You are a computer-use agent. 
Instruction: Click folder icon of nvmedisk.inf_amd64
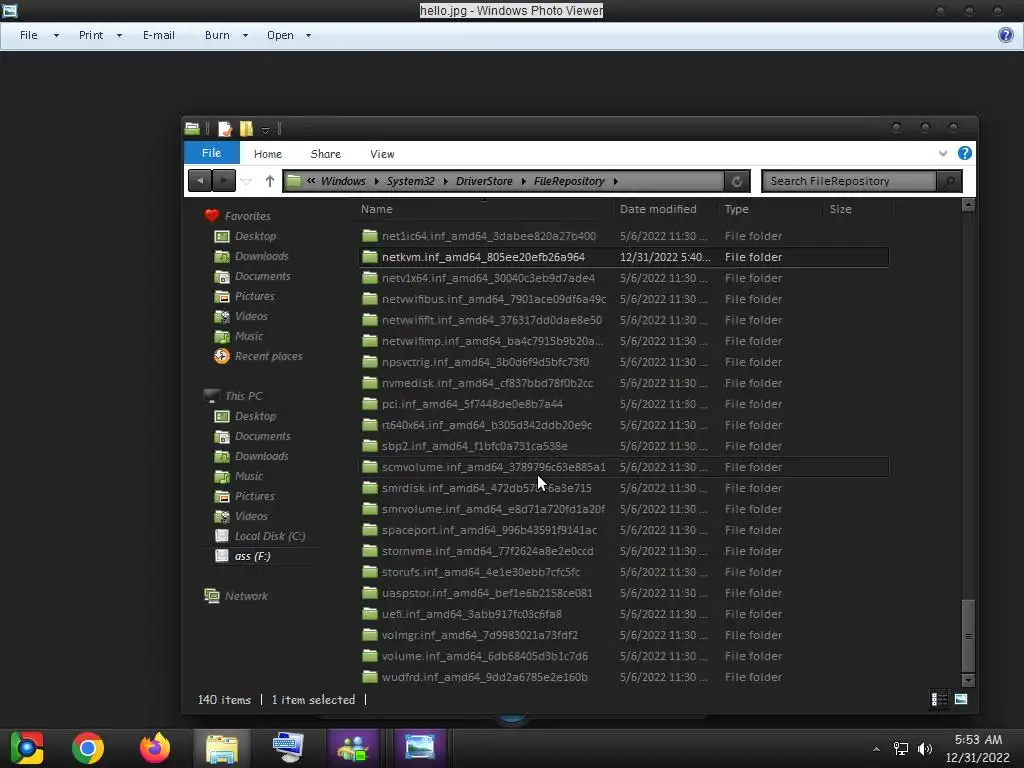pyautogui.click(x=370, y=382)
